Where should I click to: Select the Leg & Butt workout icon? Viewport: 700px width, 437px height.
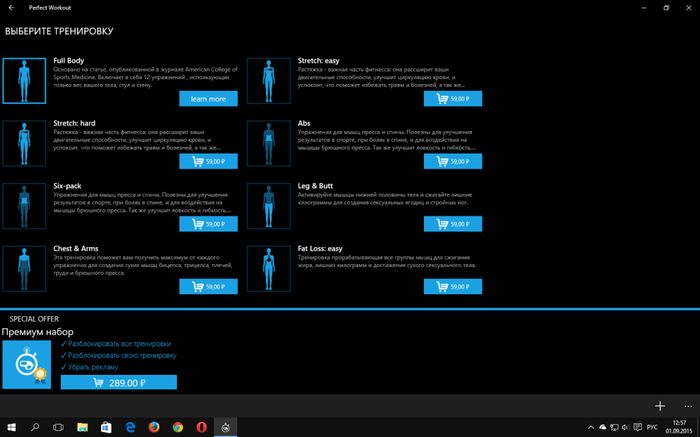point(269,206)
